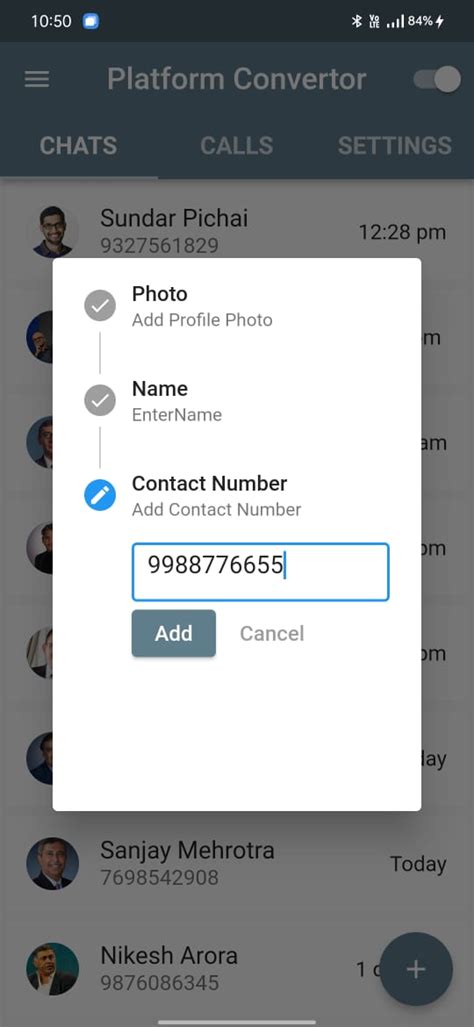Tap the Bluetooth status bar icon
The image size is (474, 1027).
point(356,22)
